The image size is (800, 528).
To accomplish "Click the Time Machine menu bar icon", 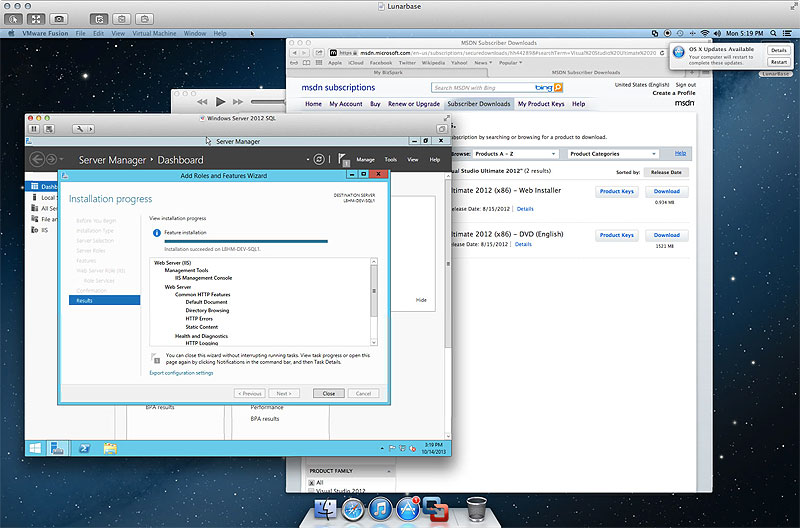I will [680, 33].
